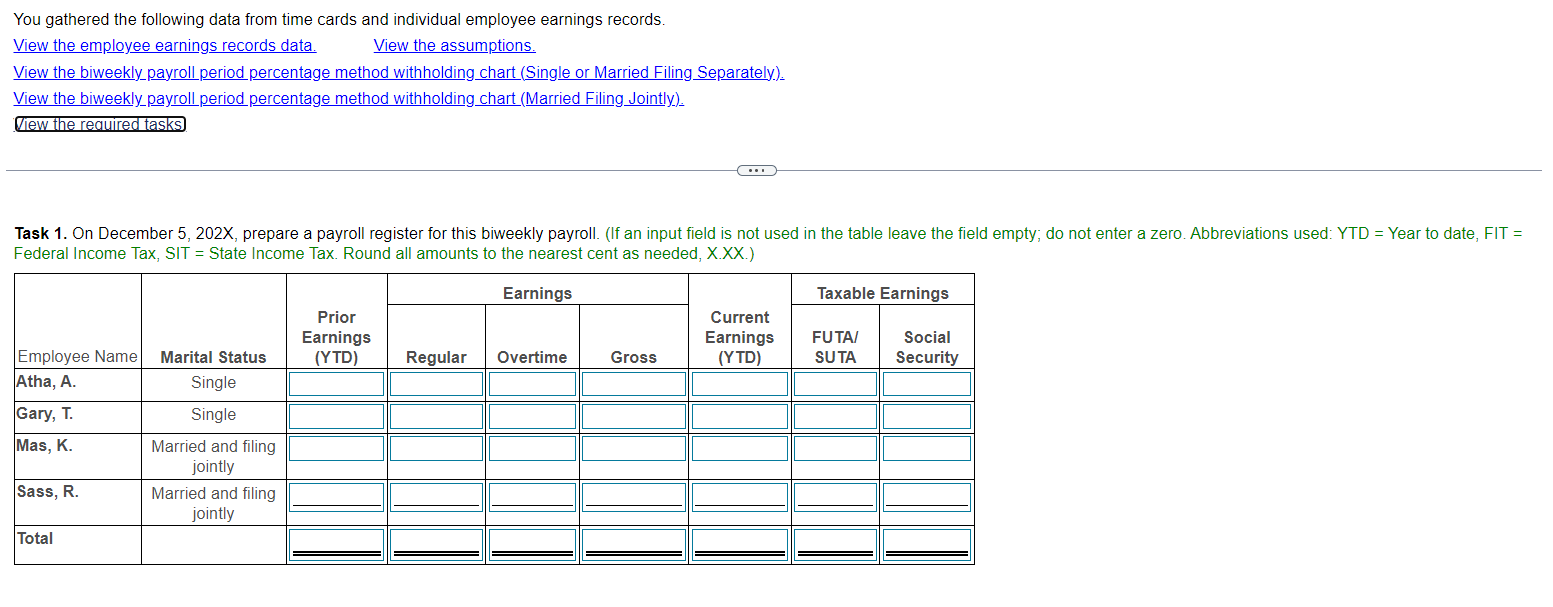The width and height of the screenshot is (1553, 607).
Task: Select the Total row Regular field
Action: [x=436, y=543]
